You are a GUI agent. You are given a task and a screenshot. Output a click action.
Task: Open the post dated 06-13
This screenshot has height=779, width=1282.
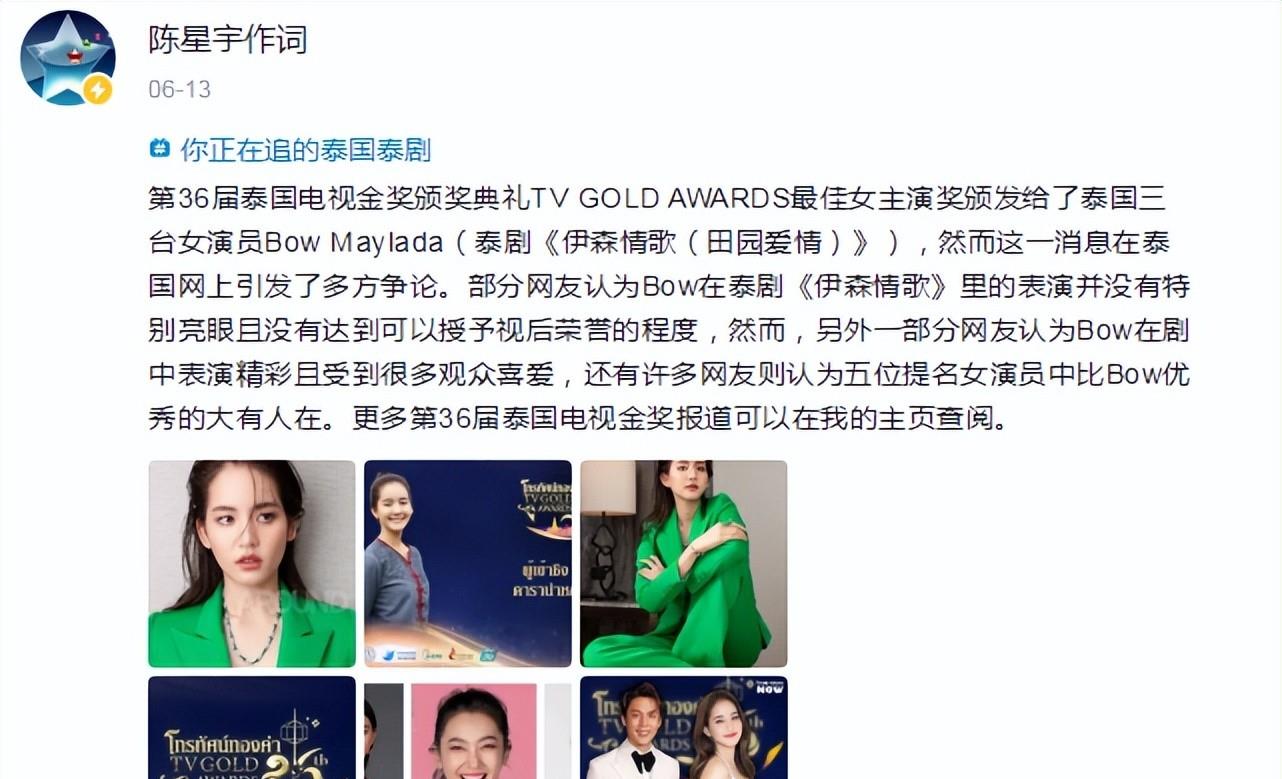180,89
